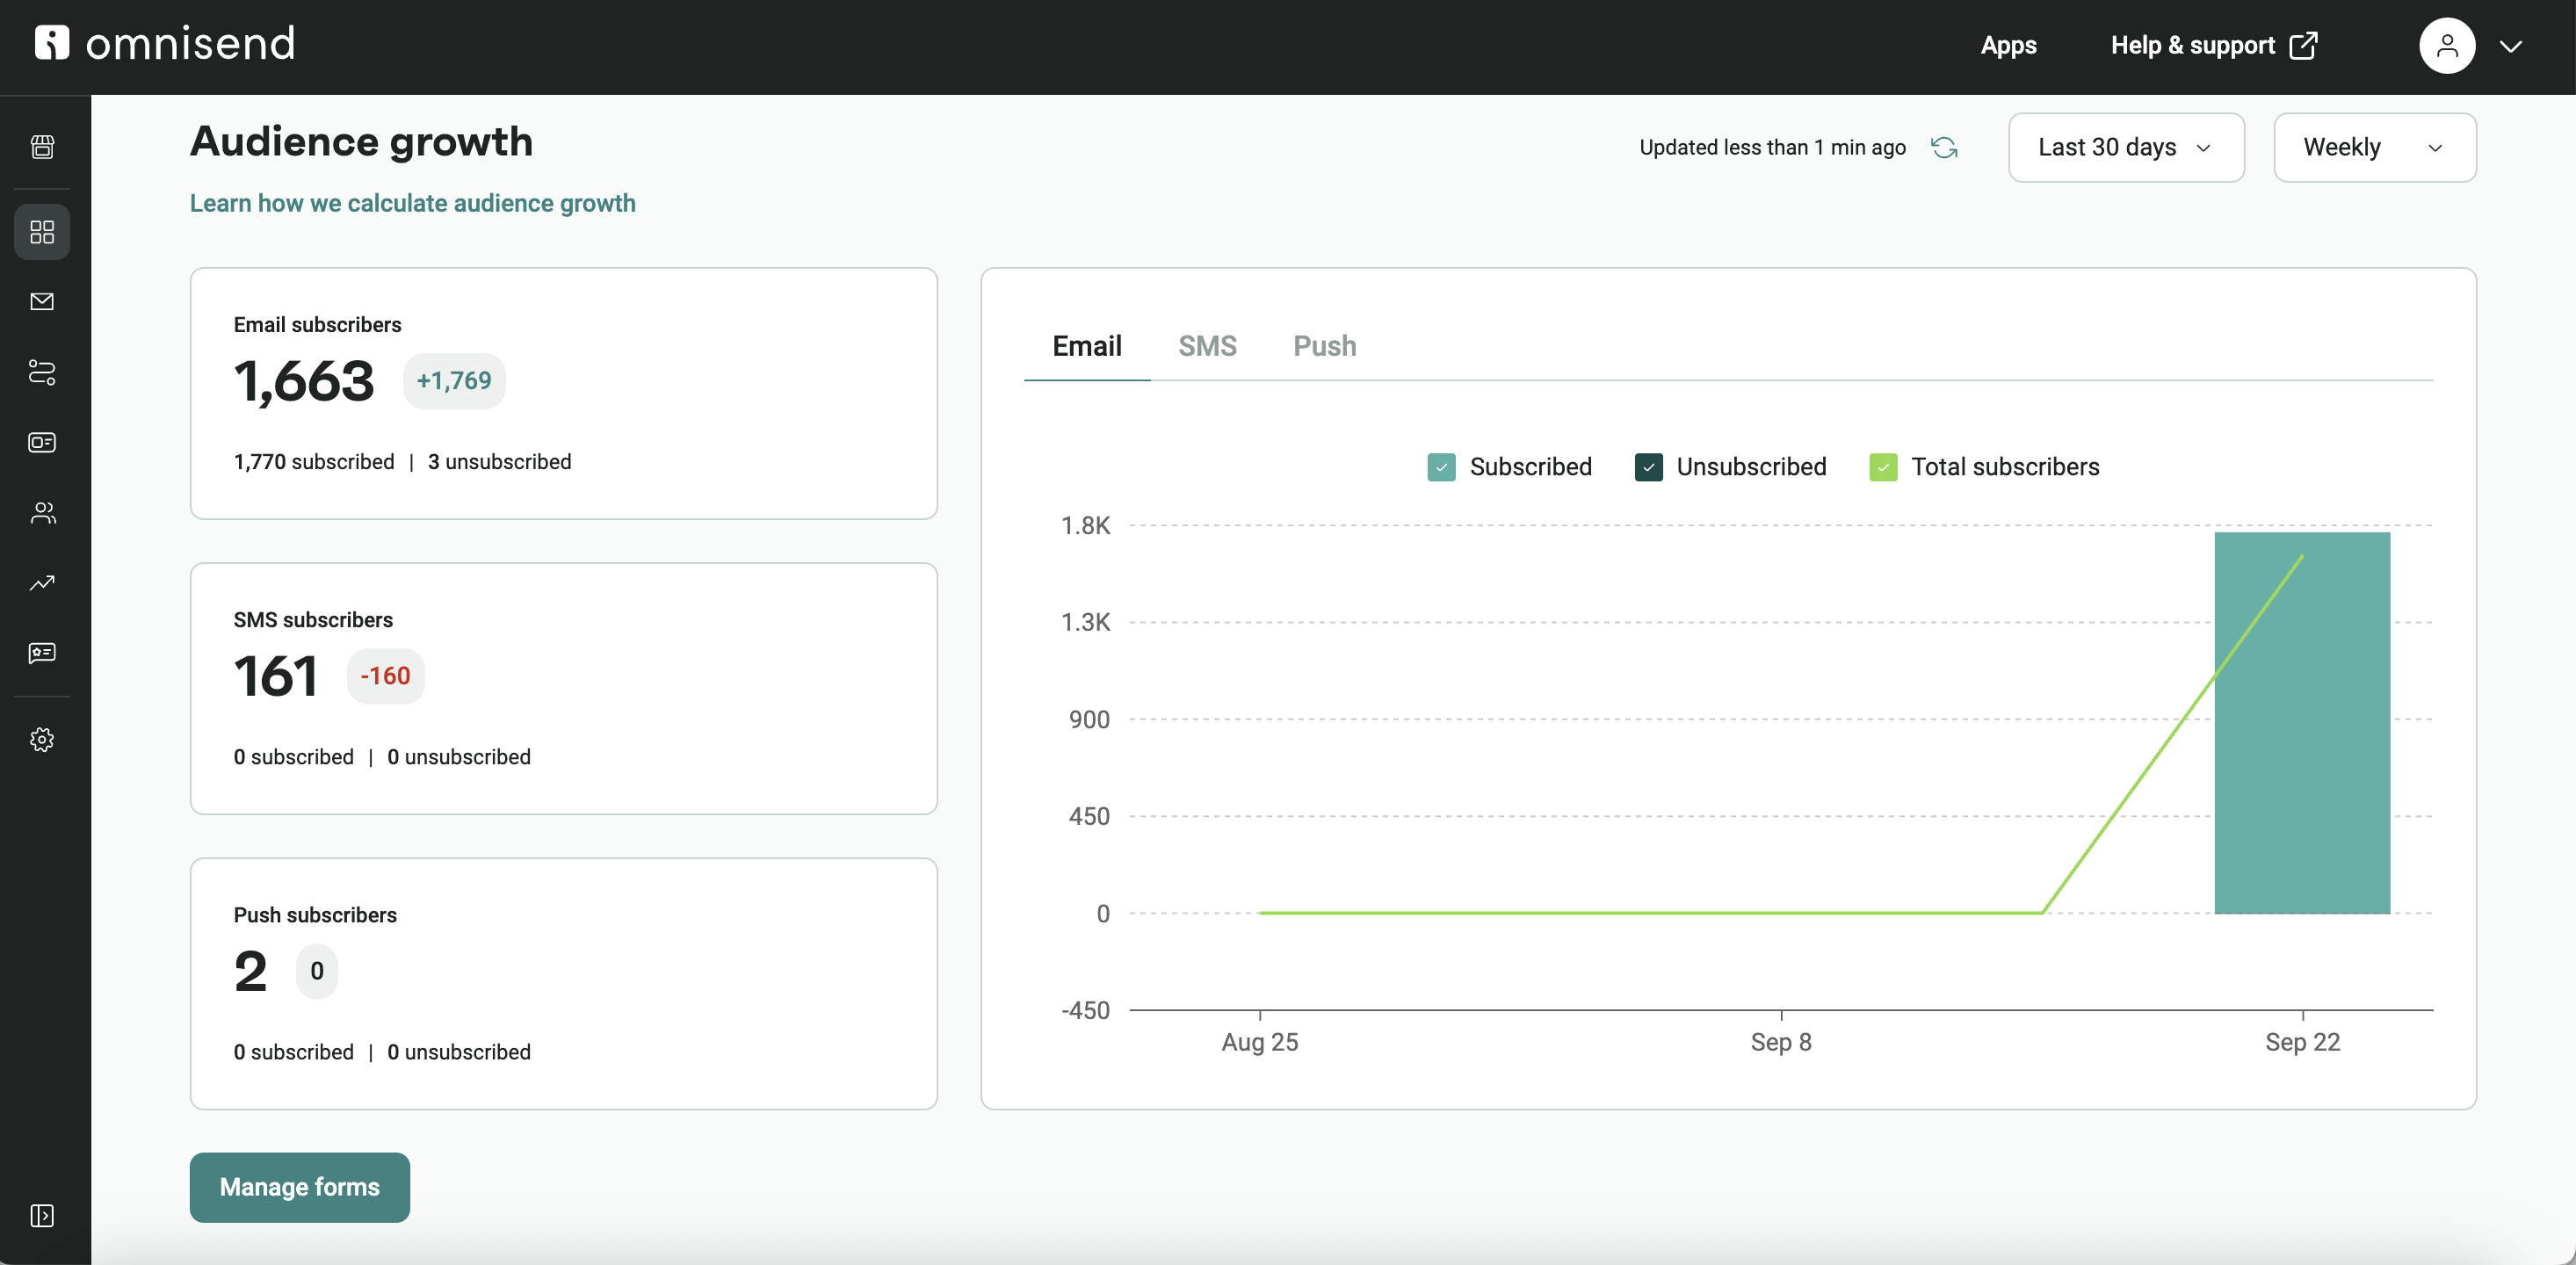Uncheck the Subscribed series checkbox
Image resolution: width=2576 pixels, height=1265 pixels.
[x=1441, y=466]
